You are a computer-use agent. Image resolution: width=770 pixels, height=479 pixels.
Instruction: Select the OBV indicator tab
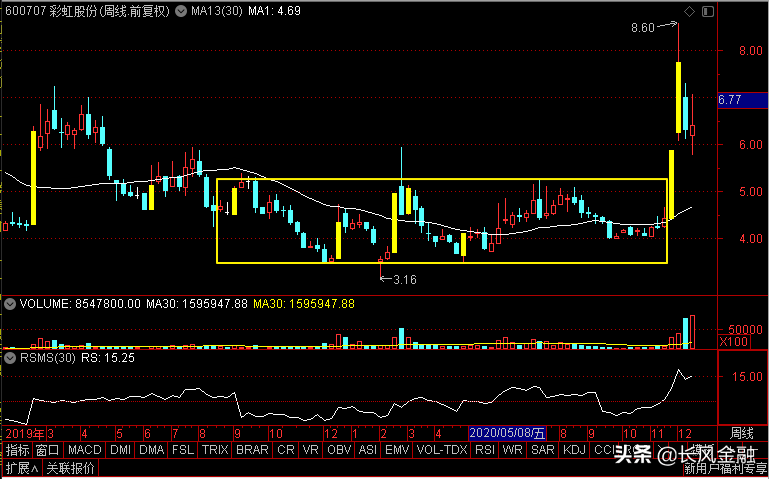339,450
